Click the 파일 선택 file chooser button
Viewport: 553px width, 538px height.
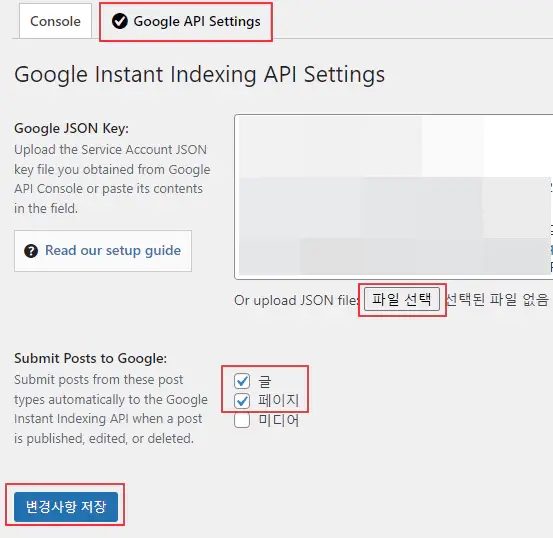click(402, 299)
